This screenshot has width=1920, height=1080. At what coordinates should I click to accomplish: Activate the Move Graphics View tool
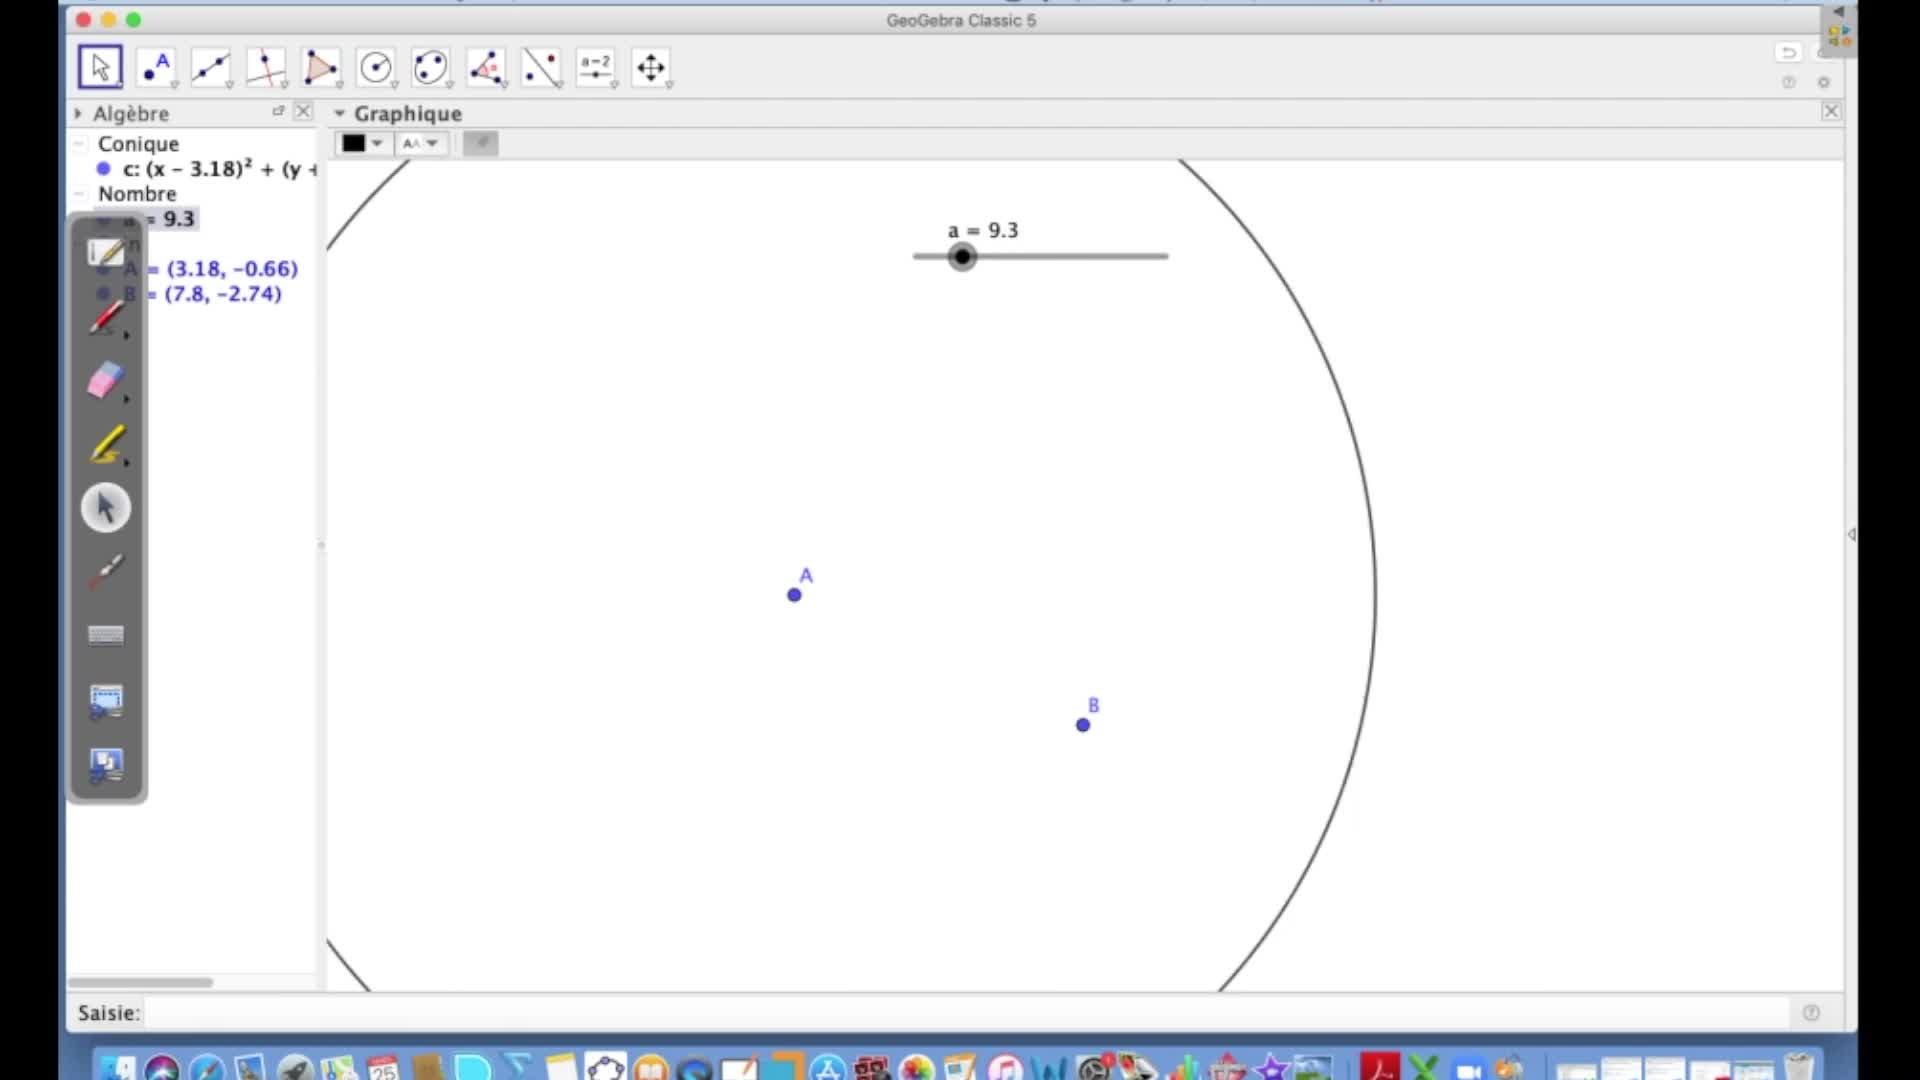651,67
